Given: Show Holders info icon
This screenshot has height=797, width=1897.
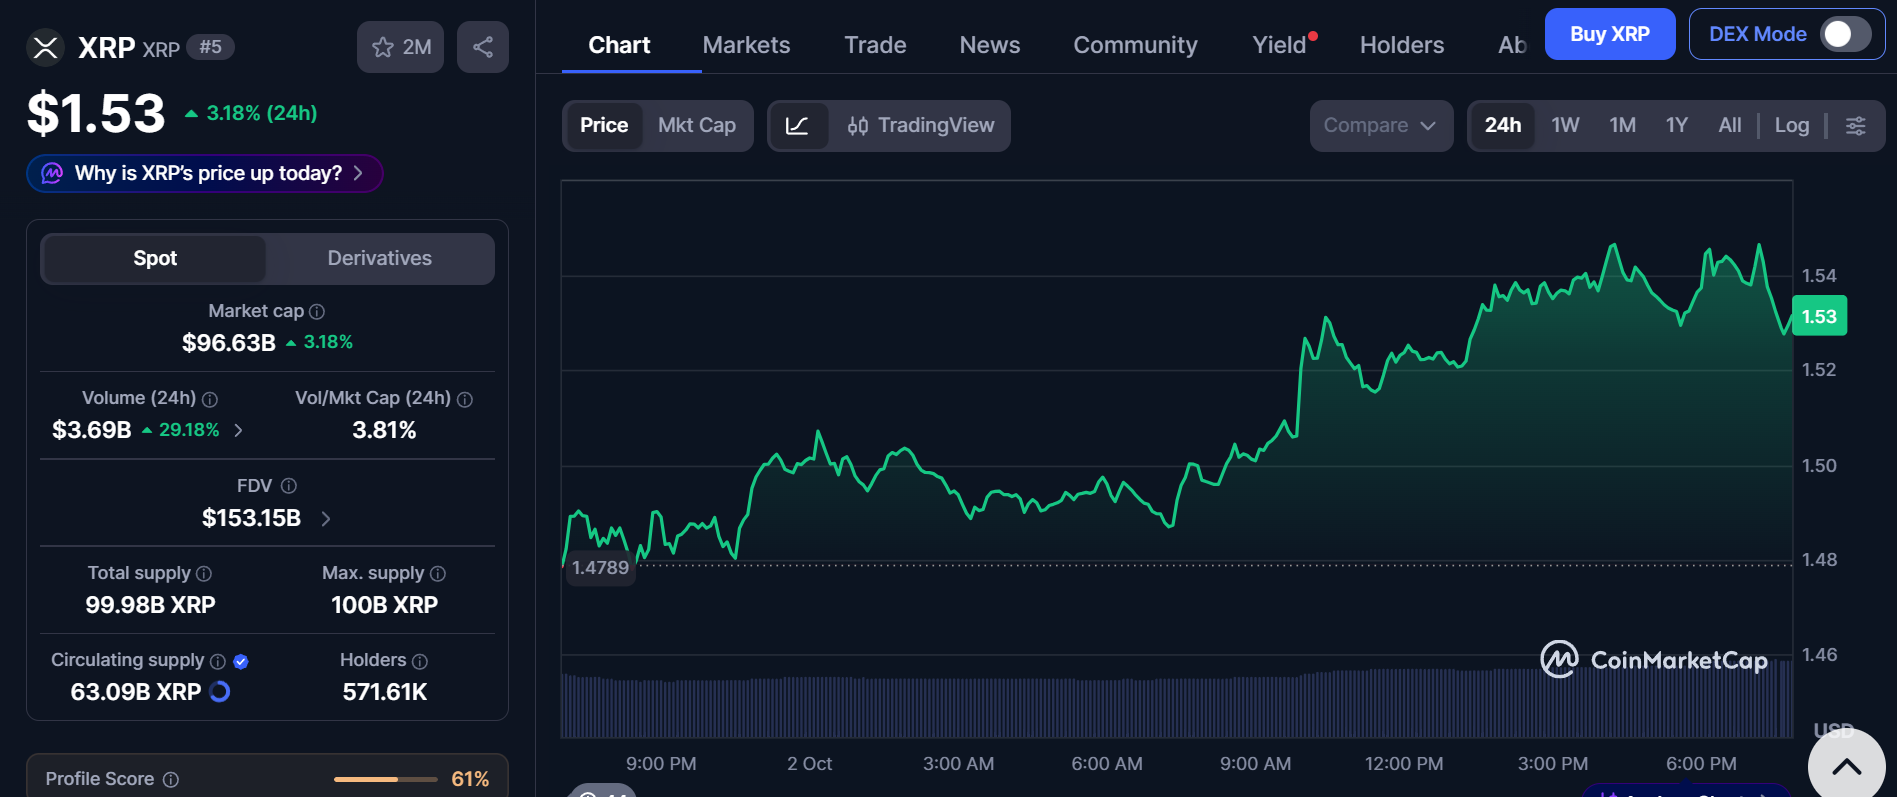Looking at the screenshot, I should (x=420, y=661).
